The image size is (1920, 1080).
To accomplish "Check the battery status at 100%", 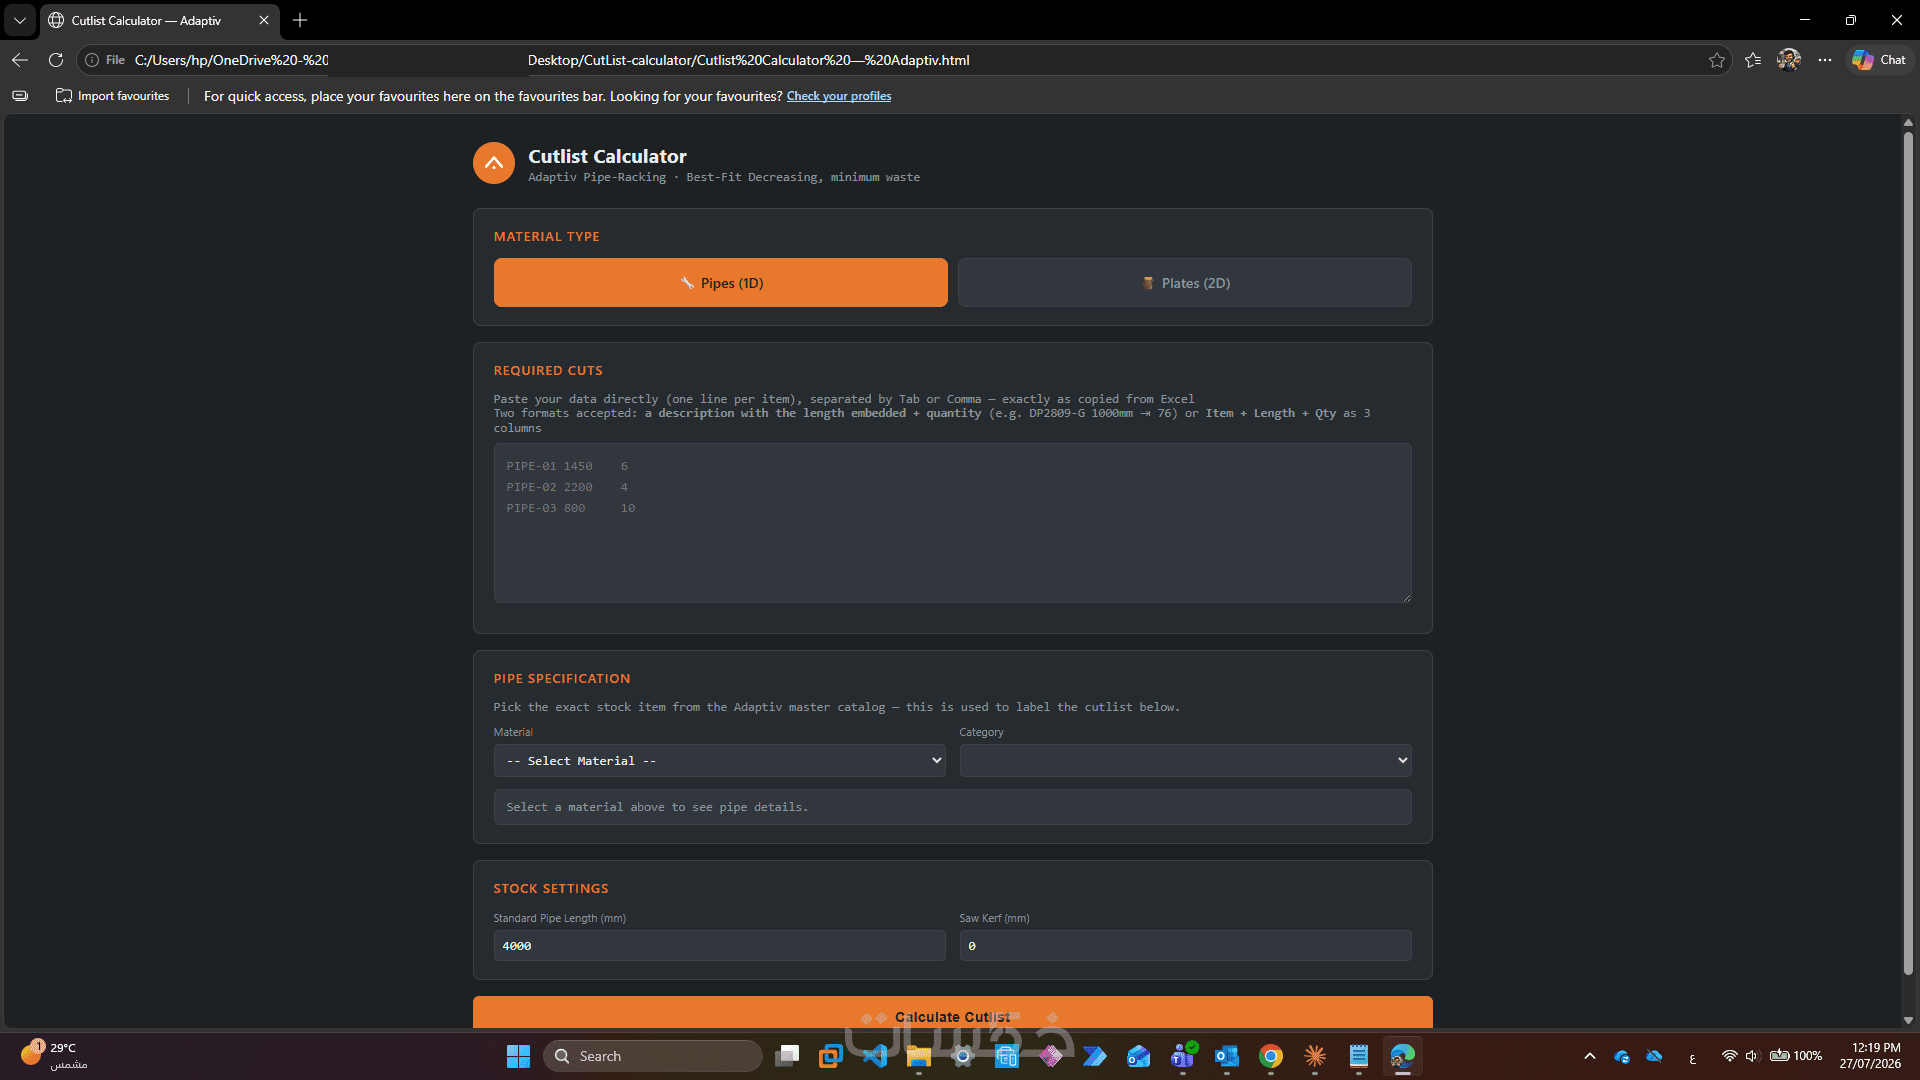I will 1796,1056.
